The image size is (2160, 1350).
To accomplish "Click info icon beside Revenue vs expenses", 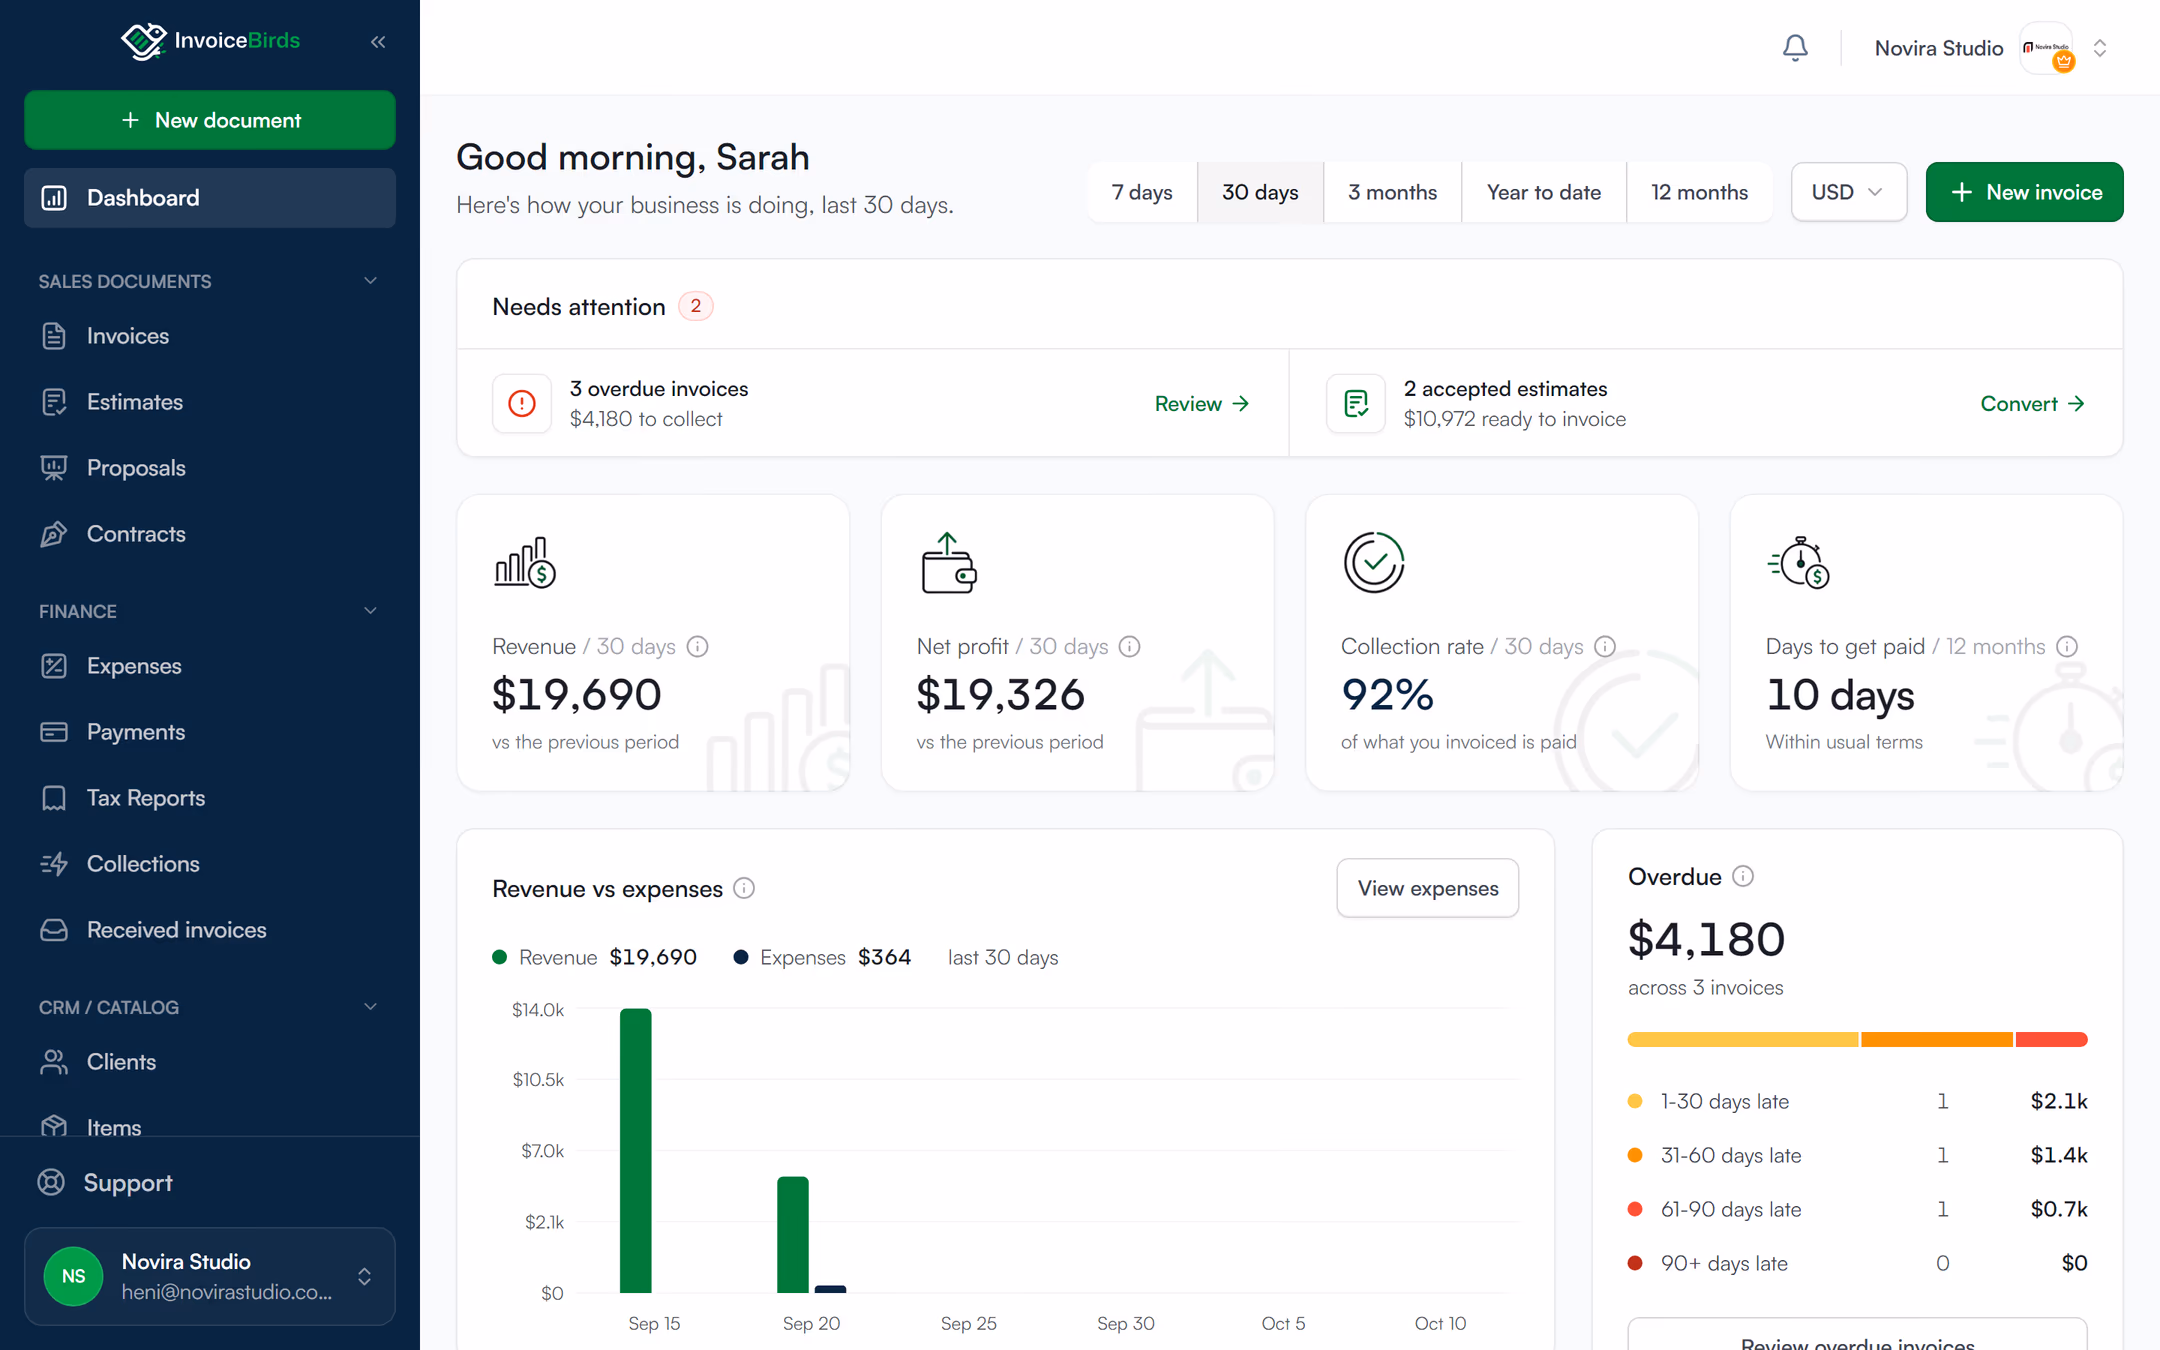I will 744,888.
